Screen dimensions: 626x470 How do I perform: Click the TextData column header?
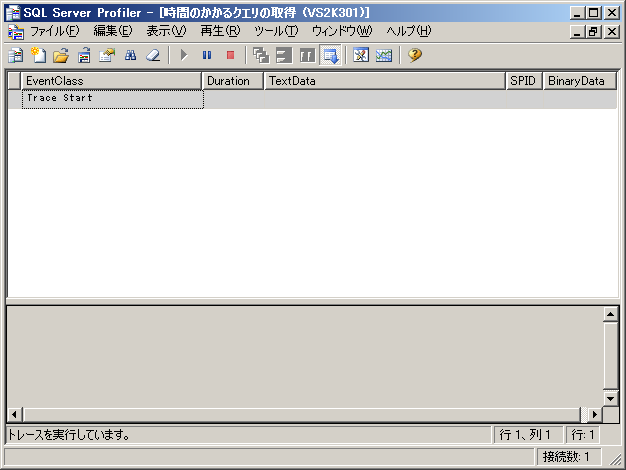coord(385,81)
